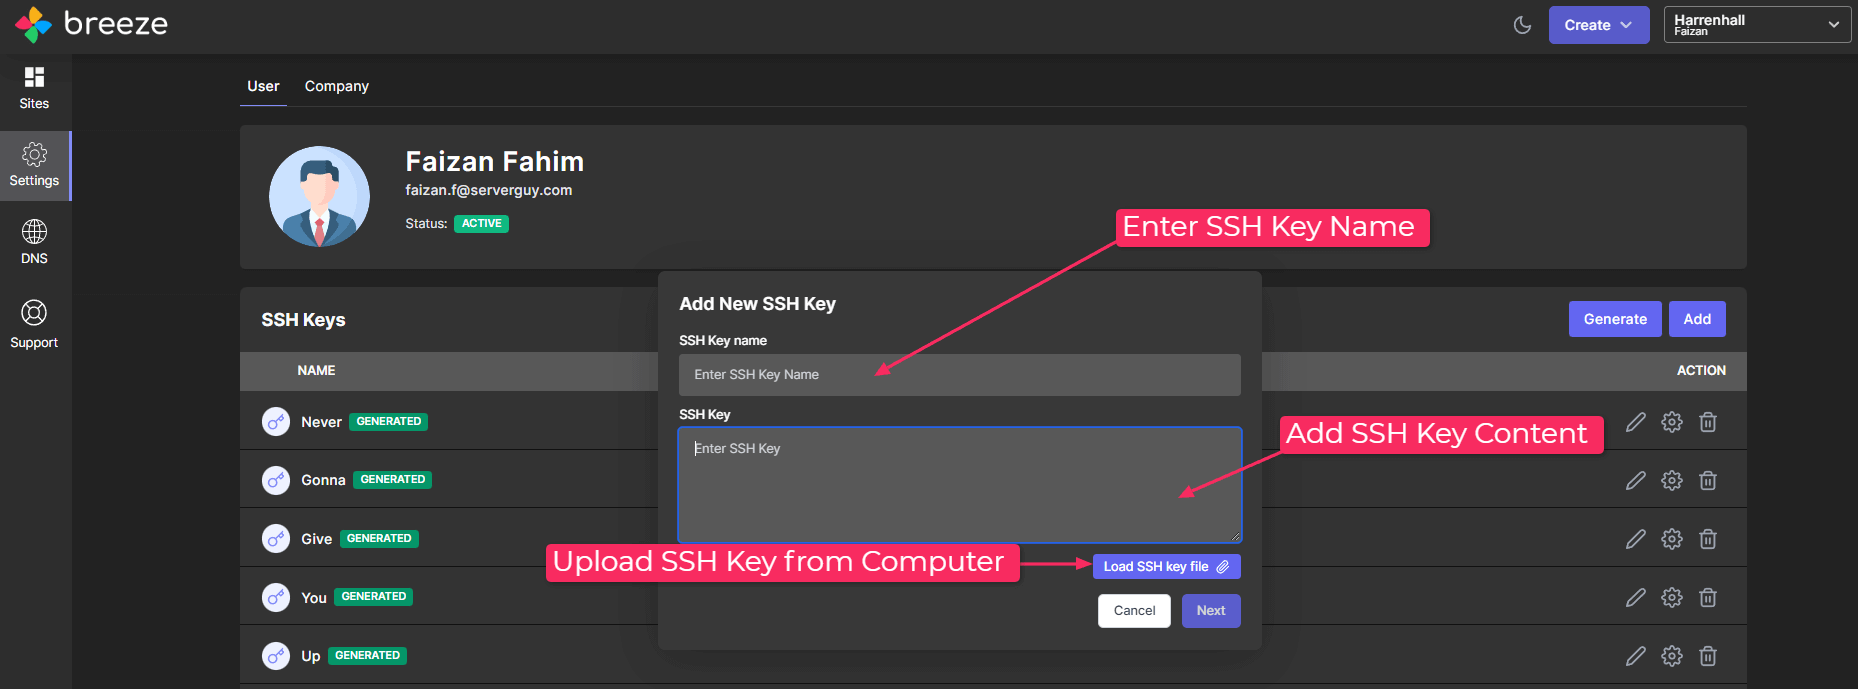
Task: Click key icon beside Never
Action: coord(276,422)
